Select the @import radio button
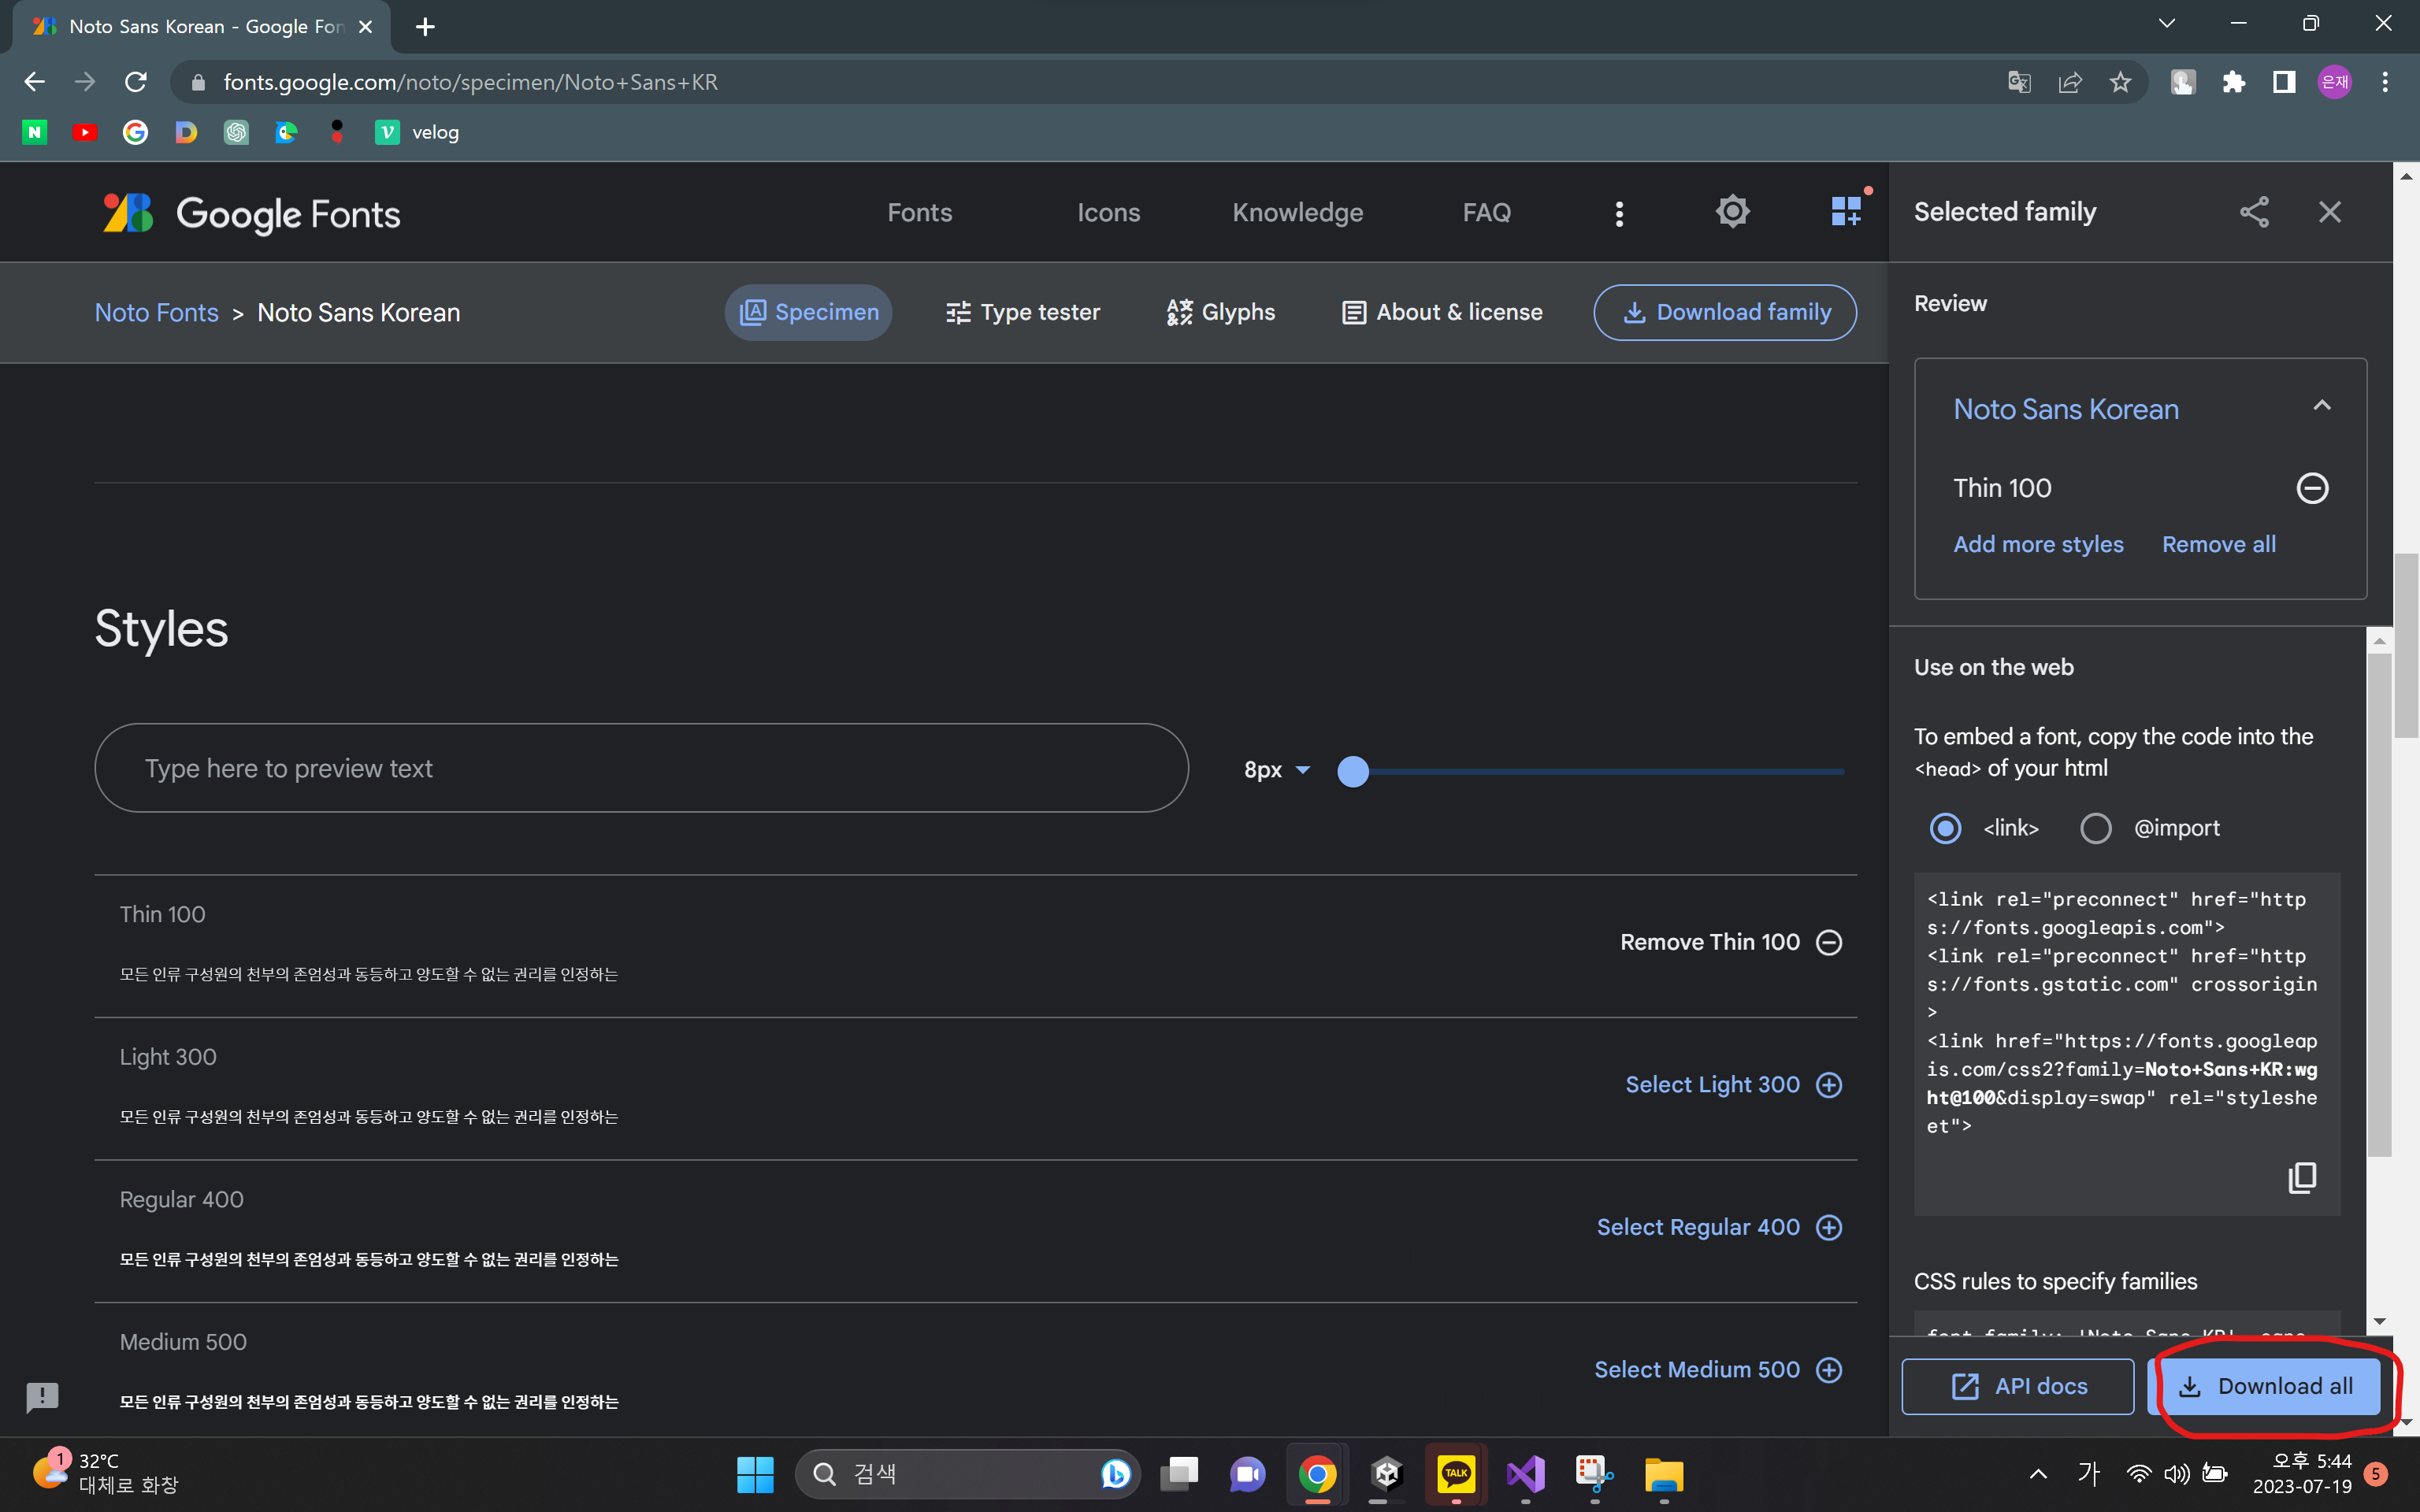 [x=2095, y=828]
